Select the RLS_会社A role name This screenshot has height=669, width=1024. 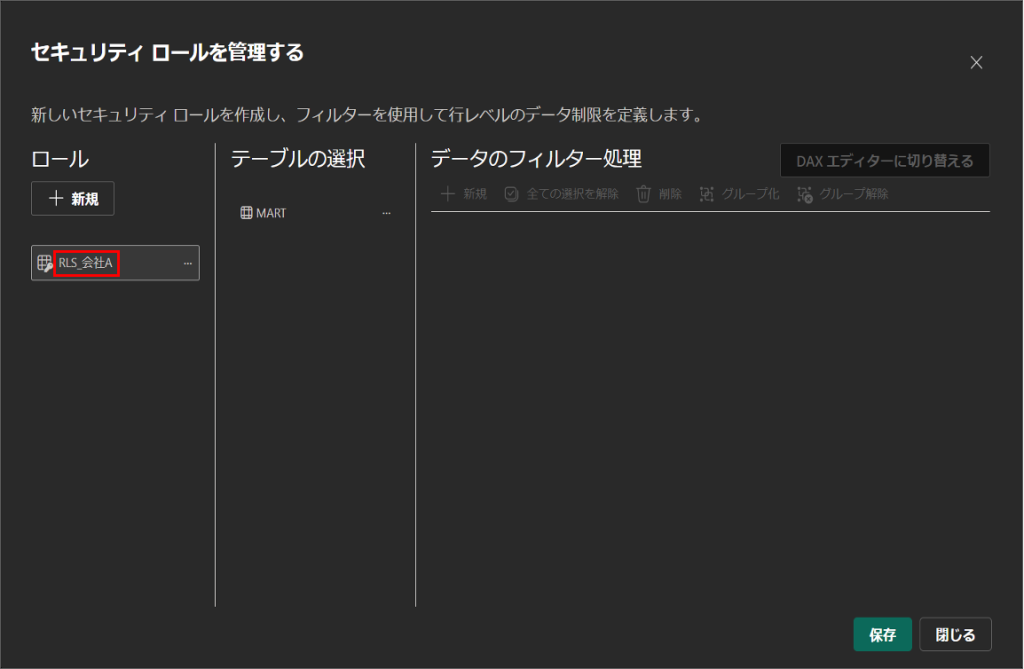pyautogui.click(x=86, y=263)
